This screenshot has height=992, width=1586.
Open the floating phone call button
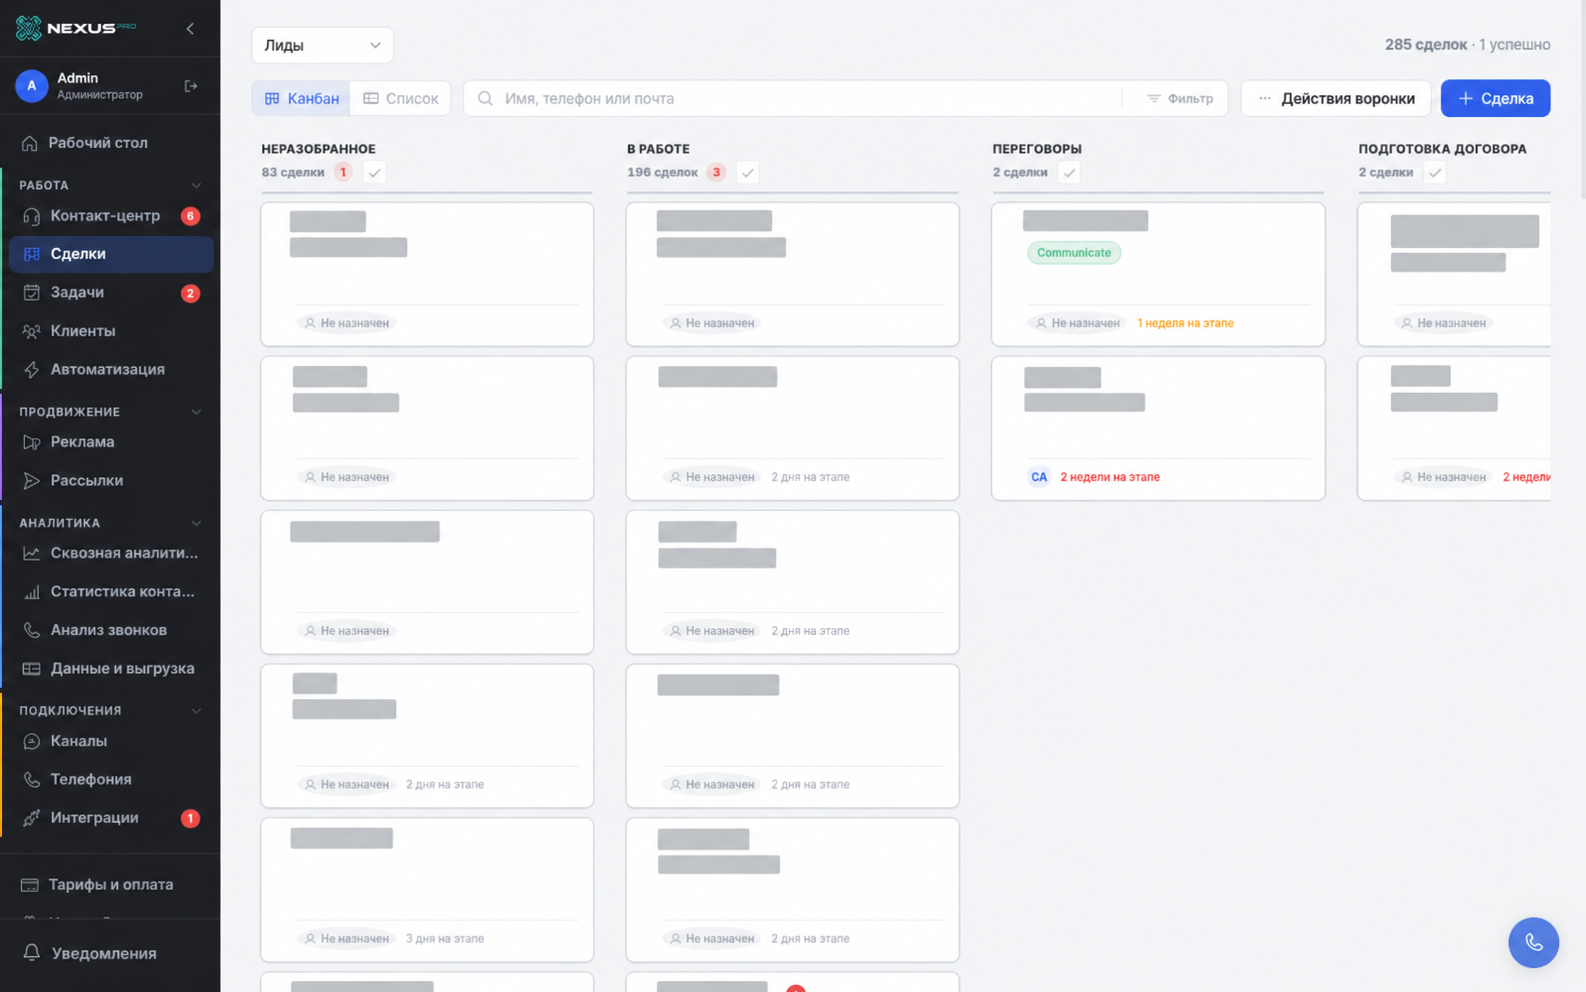(1533, 942)
